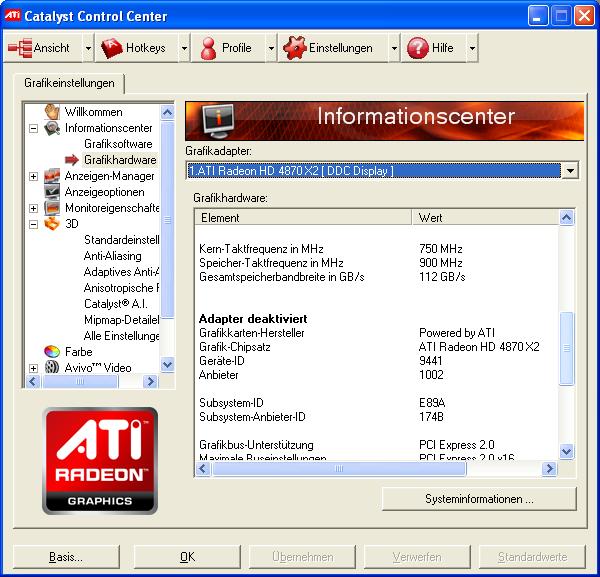The width and height of the screenshot is (600, 577).
Task: Open the Hilfe dropdown arrow
Action: [x=472, y=48]
